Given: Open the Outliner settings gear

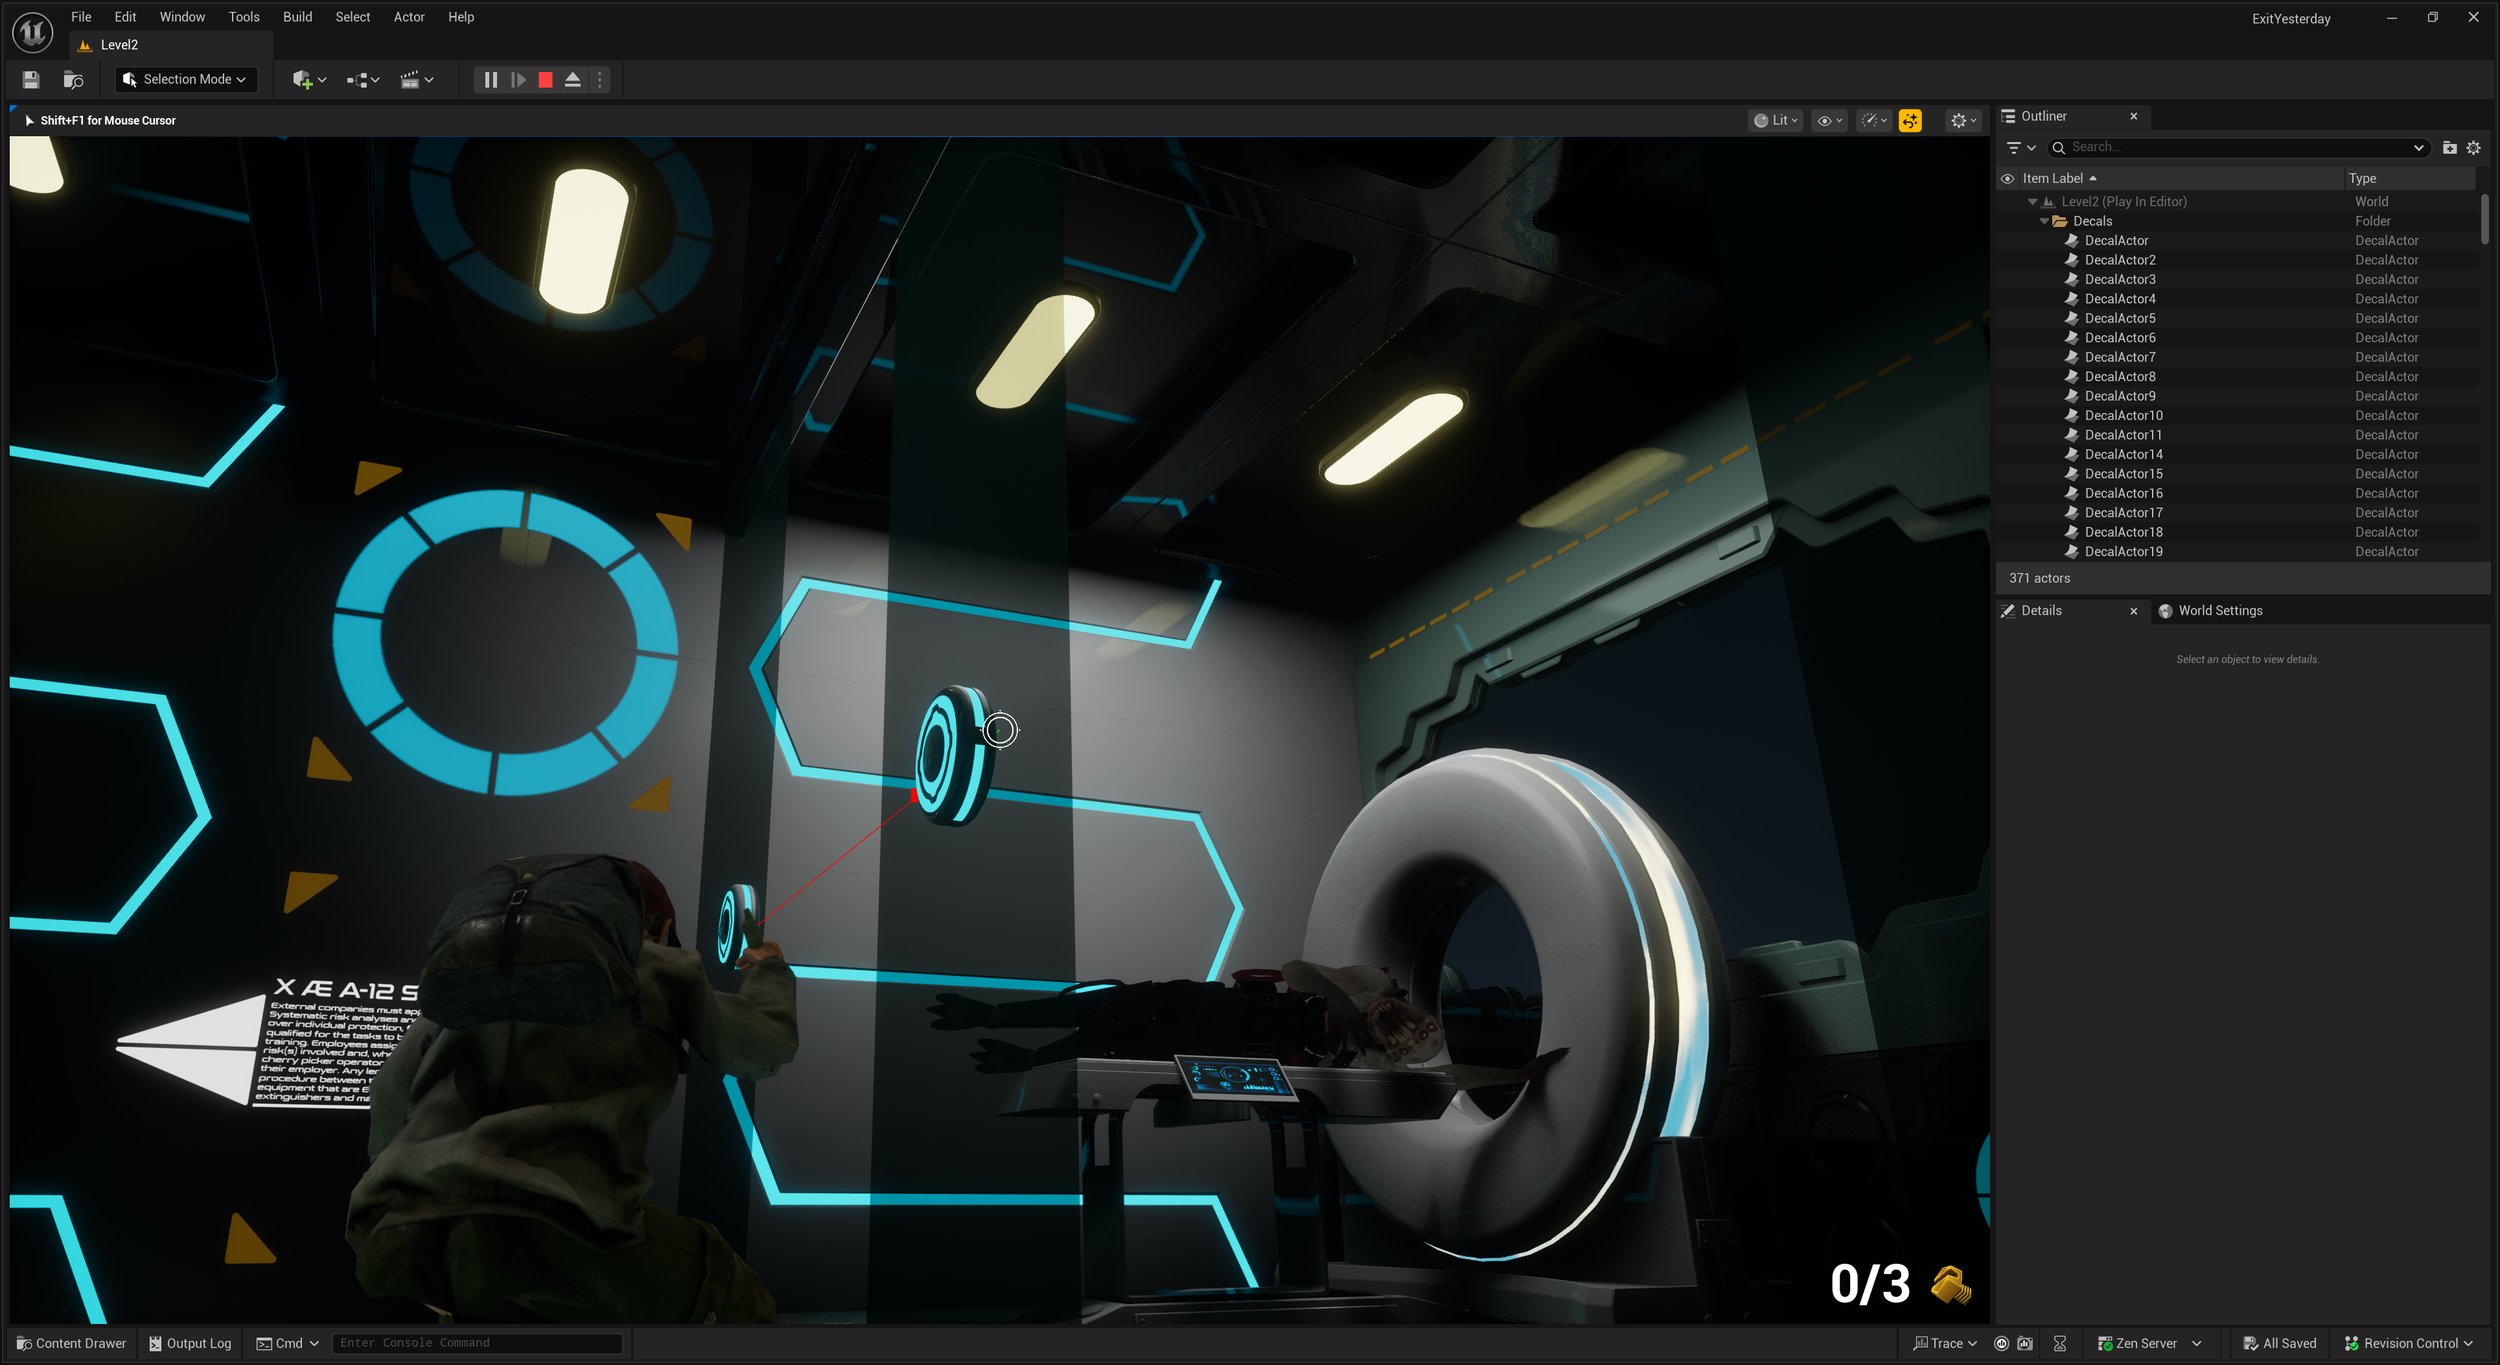Looking at the screenshot, I should point(2473,148).
